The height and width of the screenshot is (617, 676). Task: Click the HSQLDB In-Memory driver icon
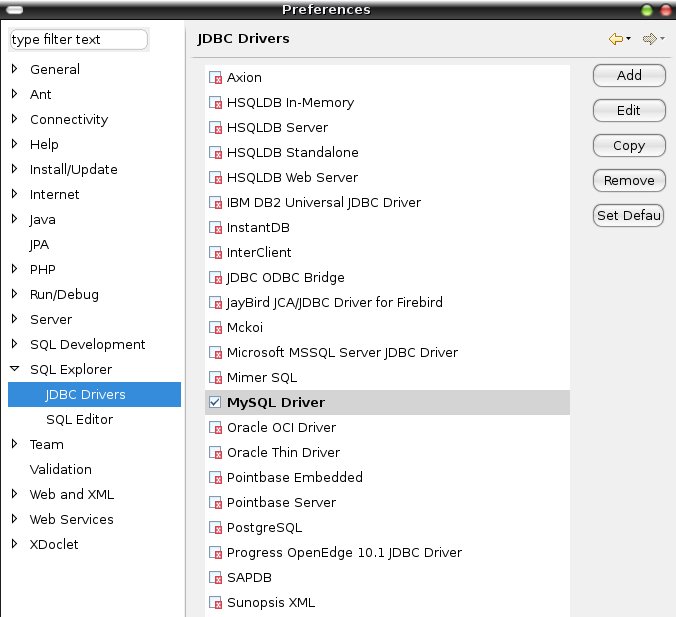point(215,103)
